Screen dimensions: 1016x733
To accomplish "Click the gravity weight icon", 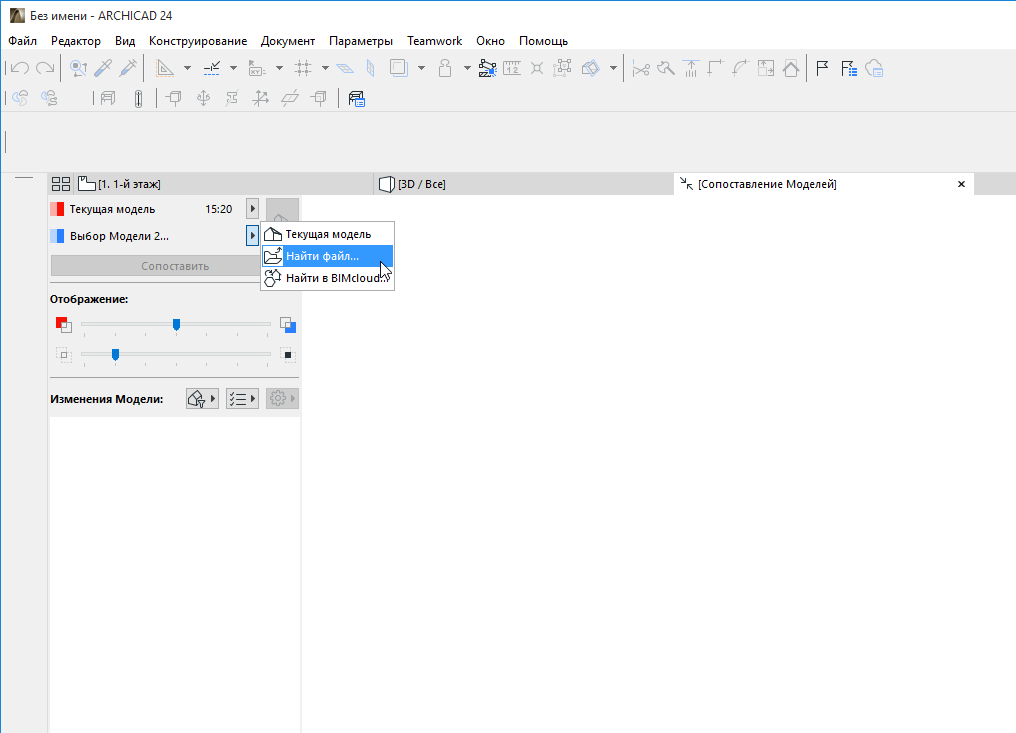I will 444,68.
